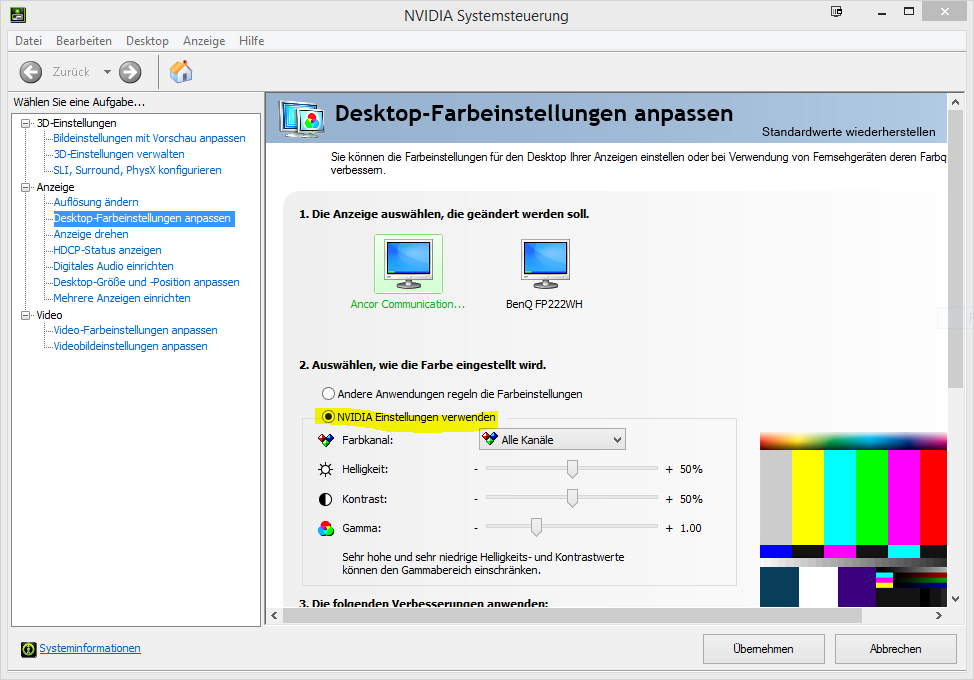Click the Kontrast '50%' value
The width and height of the screenshot is (974, 680).
[x=691, y=499]
